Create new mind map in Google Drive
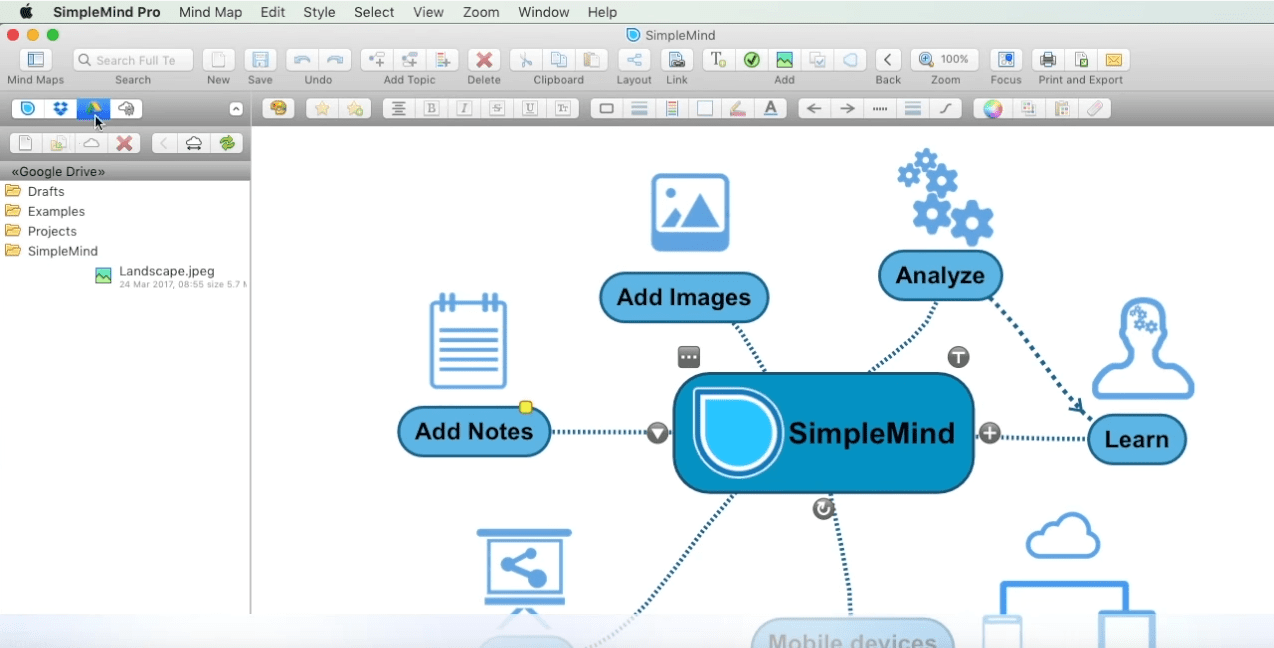 [x=26, y=143]
